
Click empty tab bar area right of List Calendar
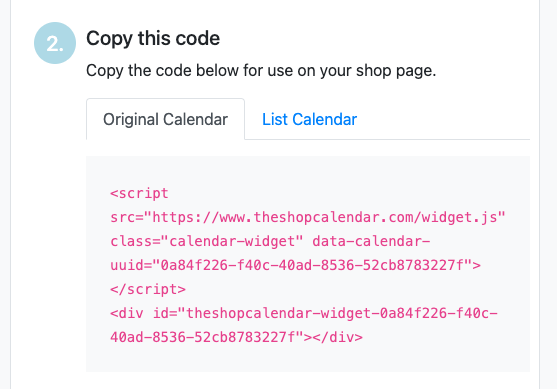tap(444, 119)
